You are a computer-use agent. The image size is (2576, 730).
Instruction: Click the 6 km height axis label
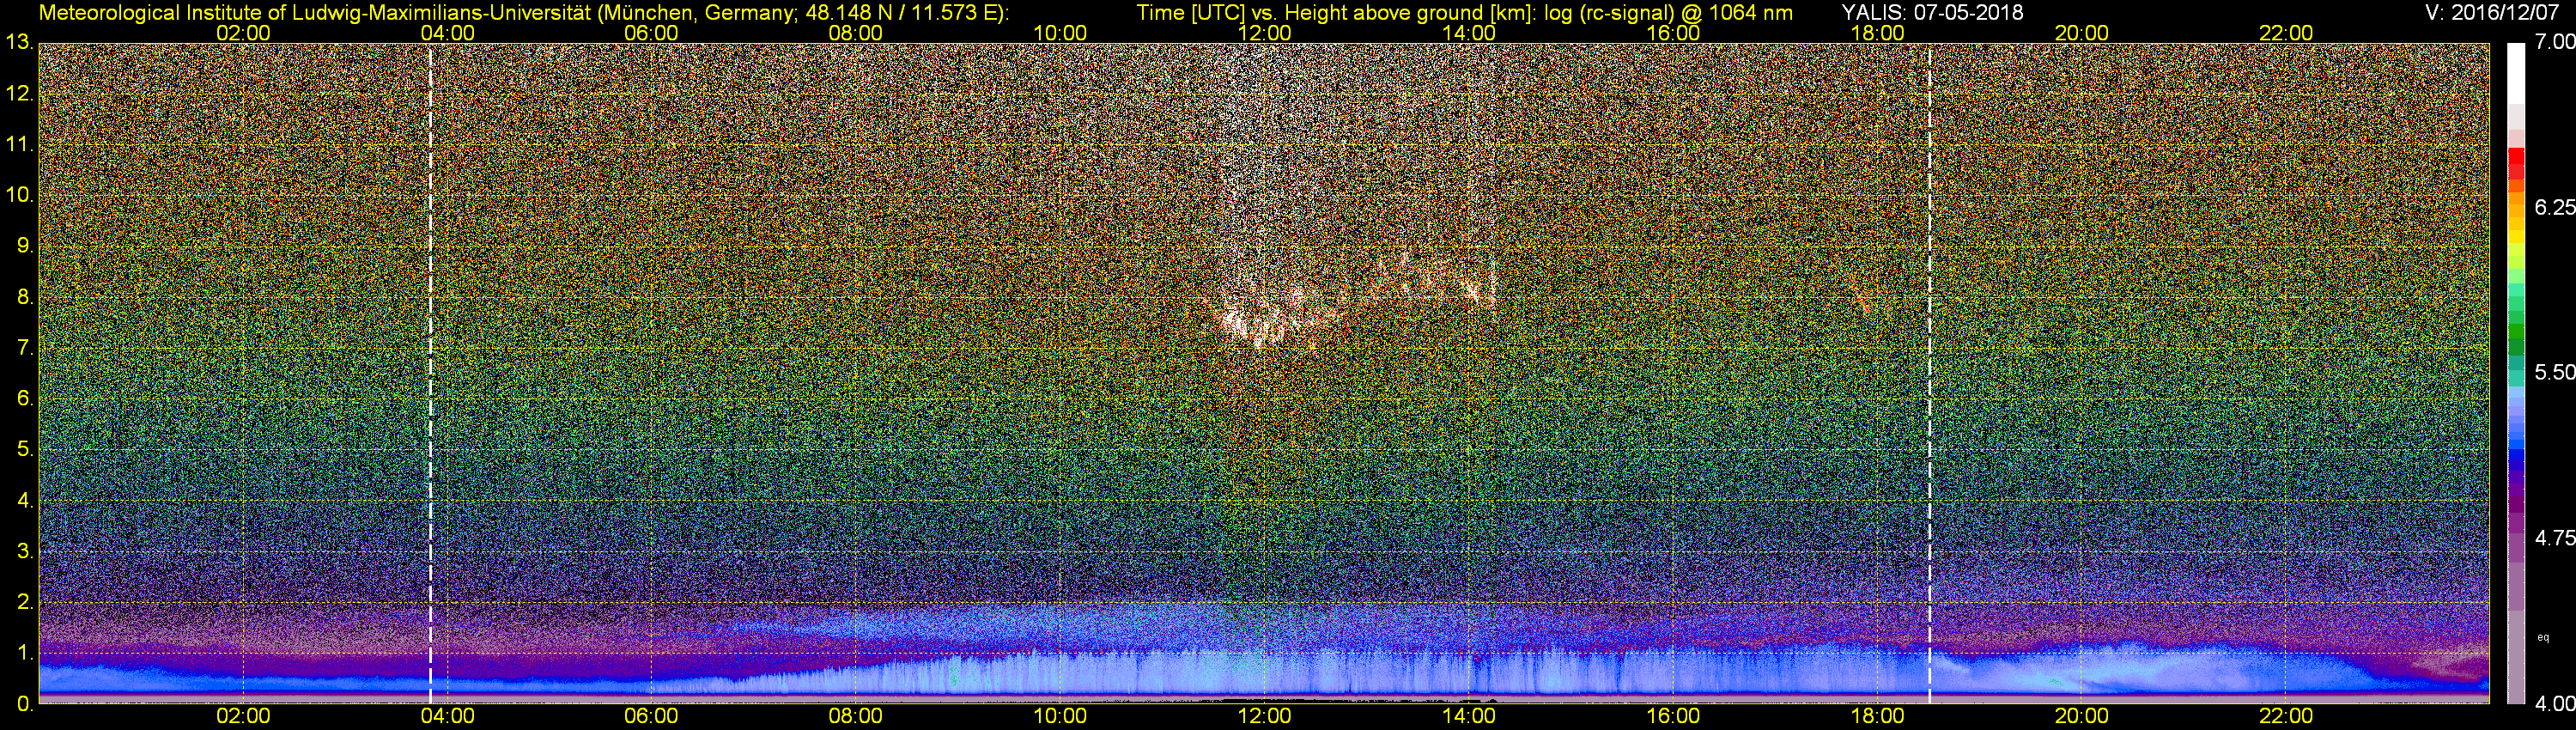[x=24, y=399]
